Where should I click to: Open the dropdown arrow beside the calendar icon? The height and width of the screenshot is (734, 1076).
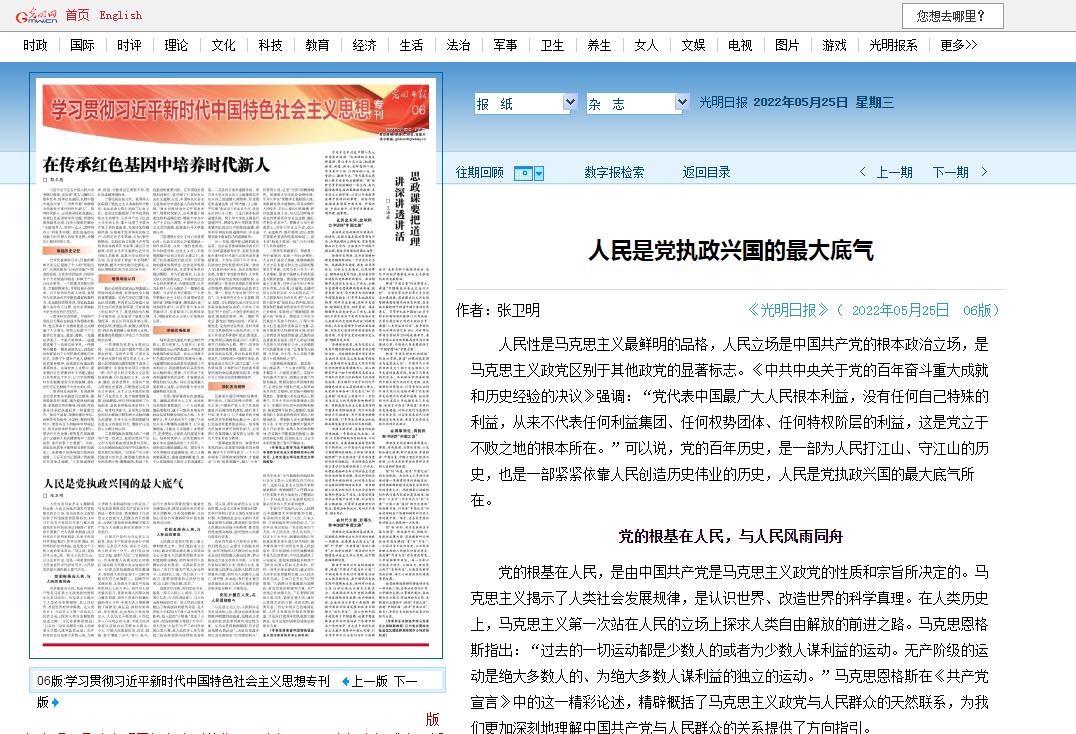539,173
